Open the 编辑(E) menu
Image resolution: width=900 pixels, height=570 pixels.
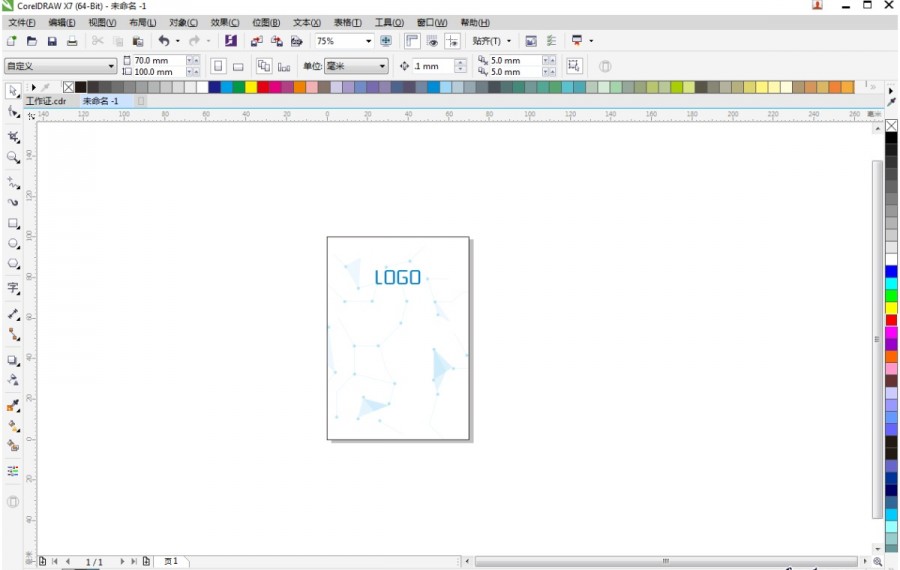[61, 22]
